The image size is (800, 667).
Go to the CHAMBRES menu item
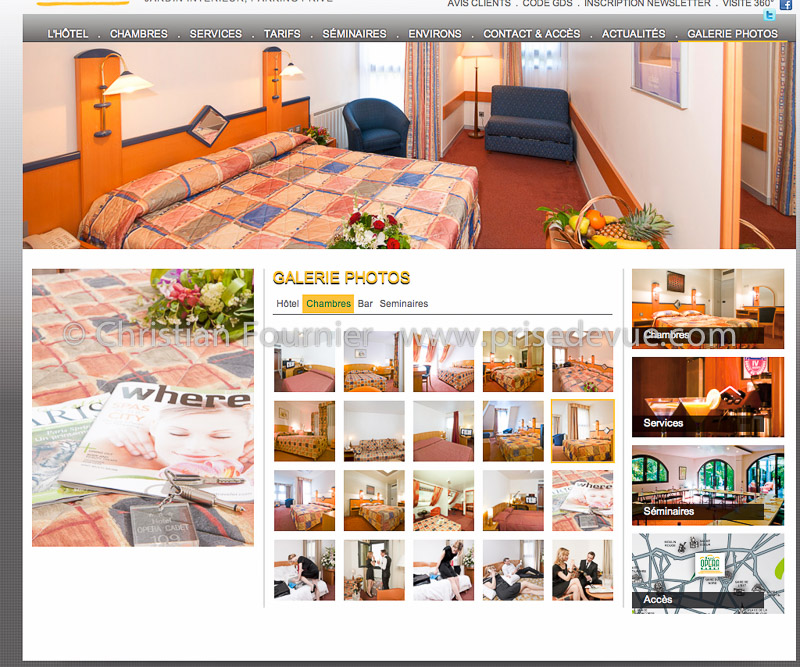(139, 34)
